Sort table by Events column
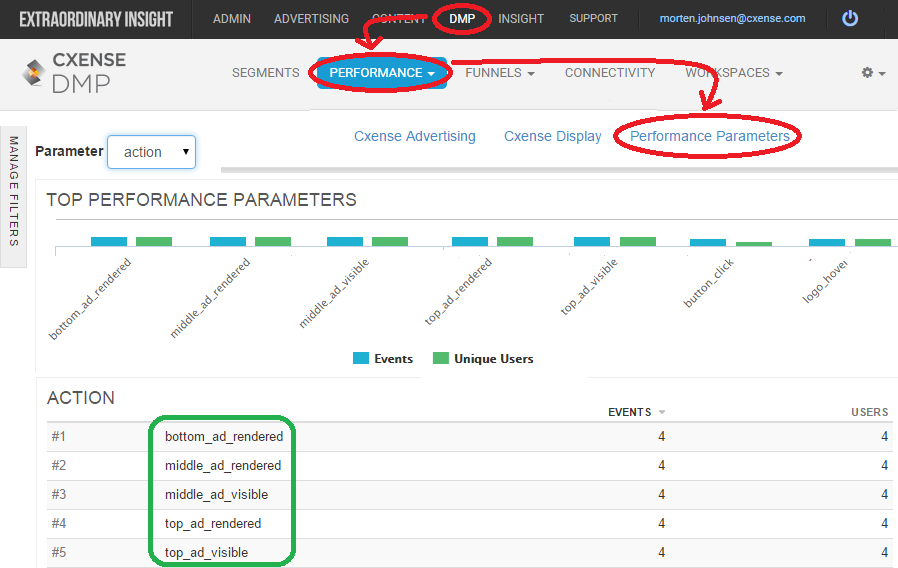This screenshot has width=898, height=568. pyautogui.click(x=636, y=412)
